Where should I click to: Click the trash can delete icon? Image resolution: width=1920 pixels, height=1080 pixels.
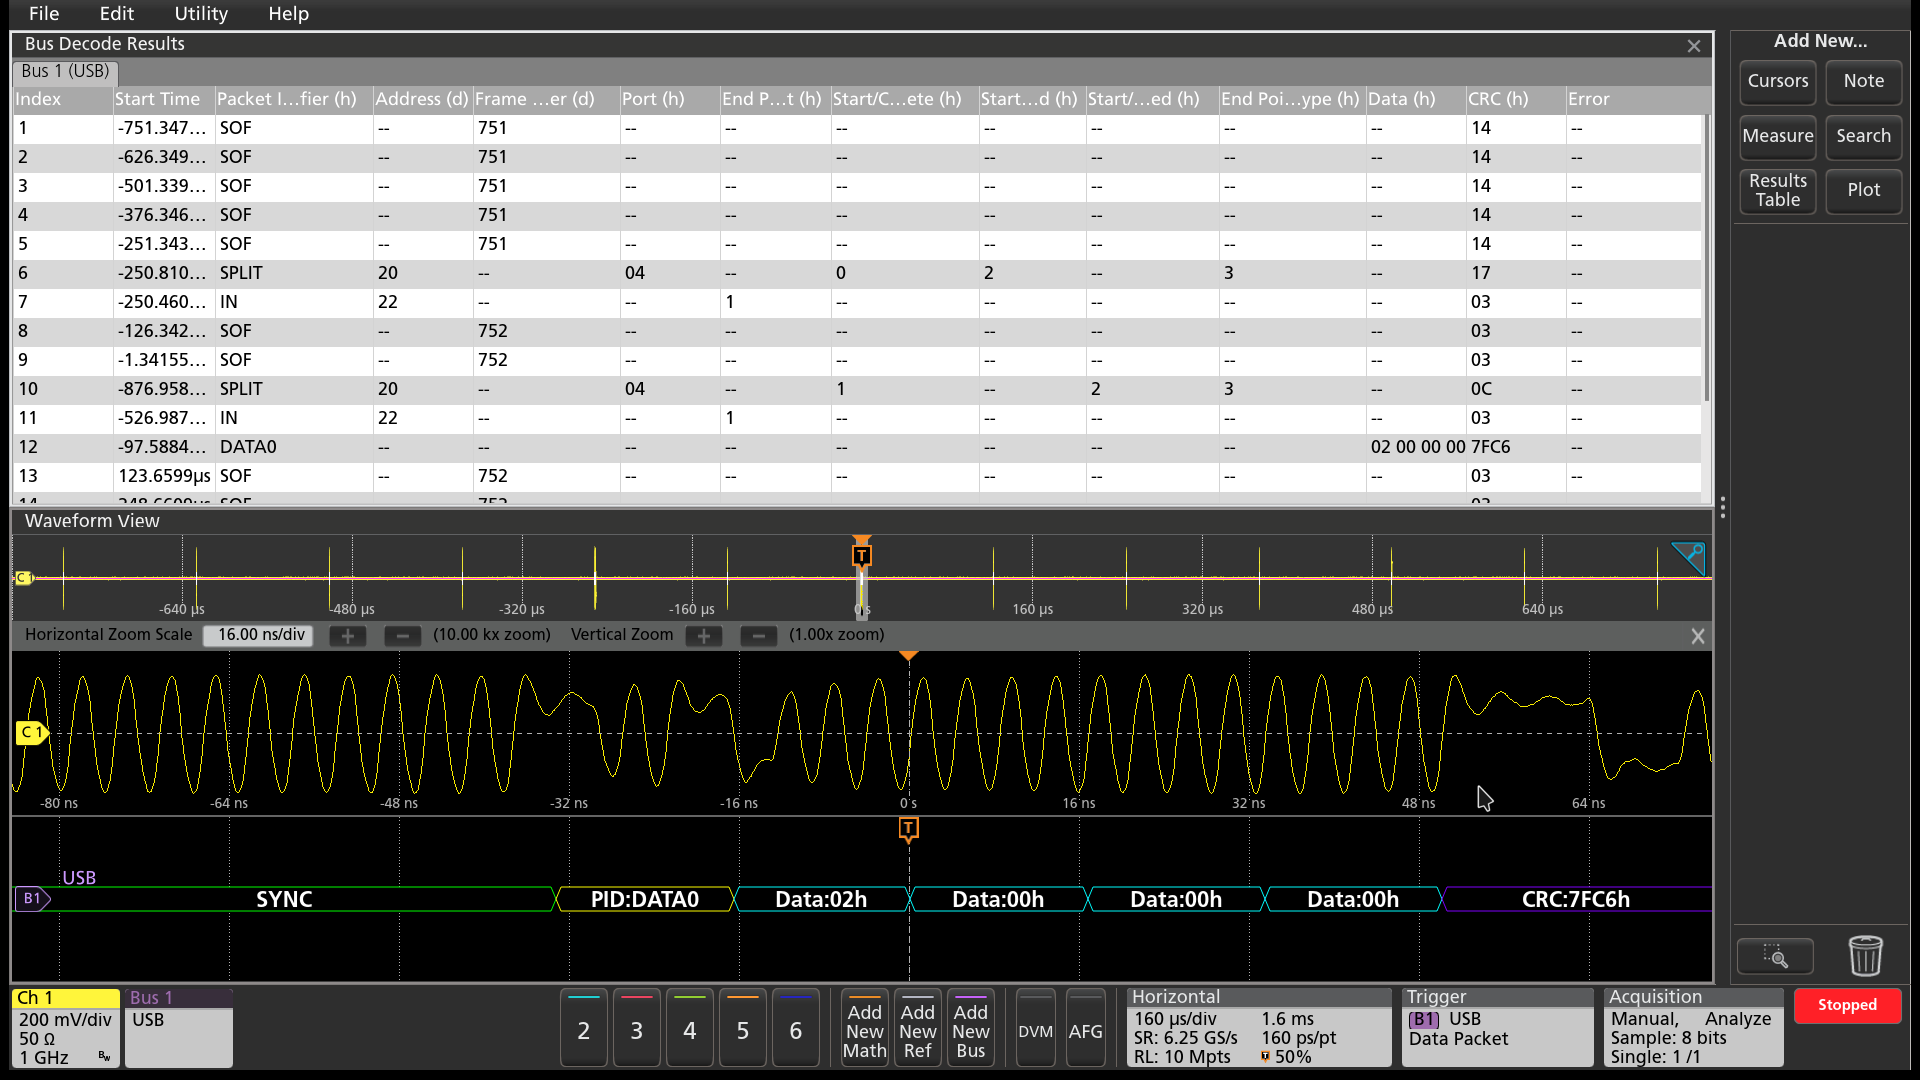(1865, 956)
